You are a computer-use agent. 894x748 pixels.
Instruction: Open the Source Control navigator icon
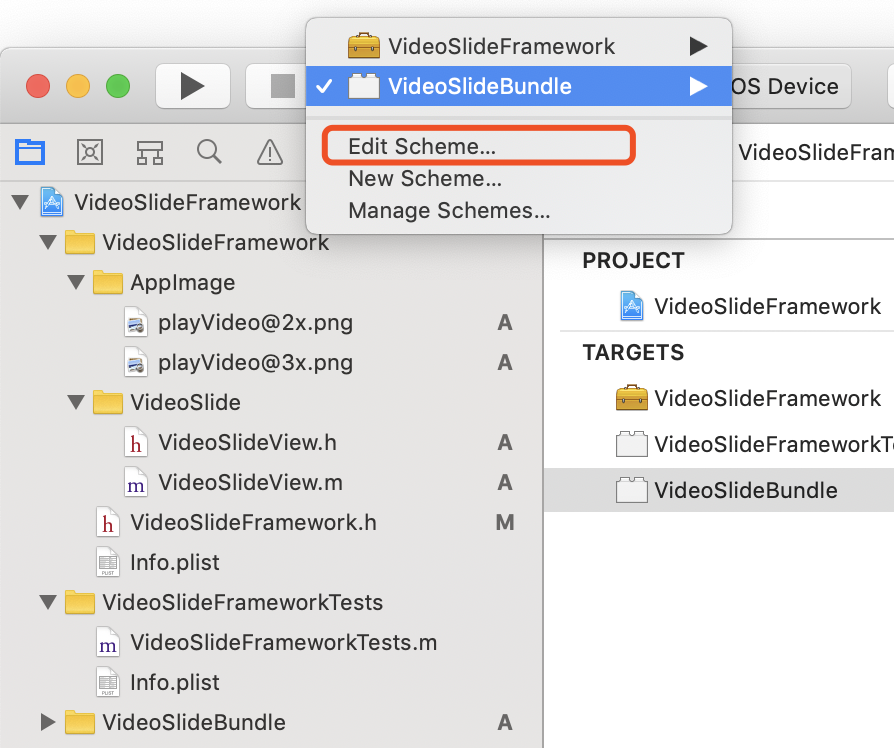tap(90, 152)
